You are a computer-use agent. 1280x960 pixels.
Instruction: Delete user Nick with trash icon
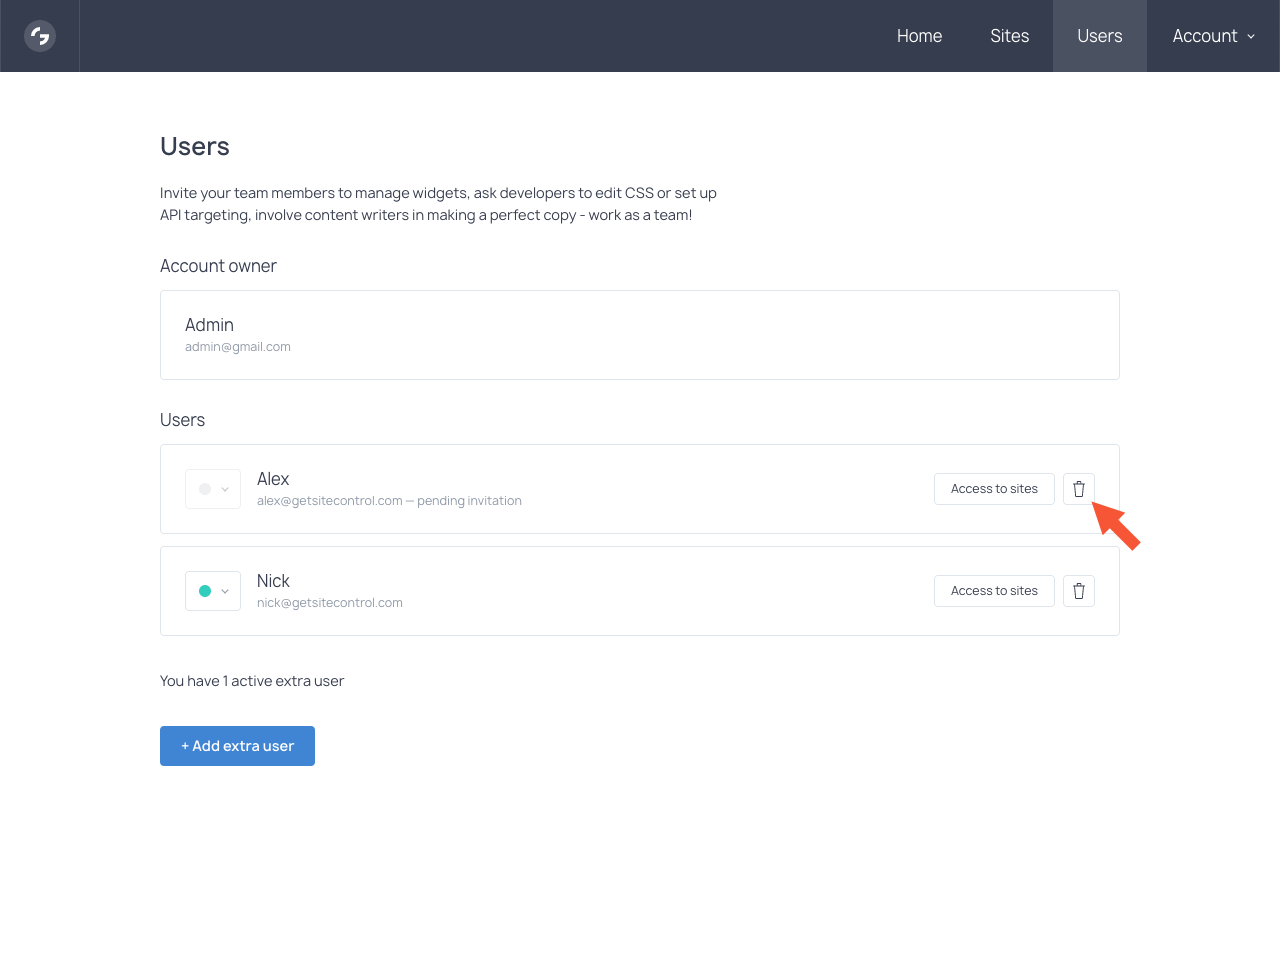1078,591
